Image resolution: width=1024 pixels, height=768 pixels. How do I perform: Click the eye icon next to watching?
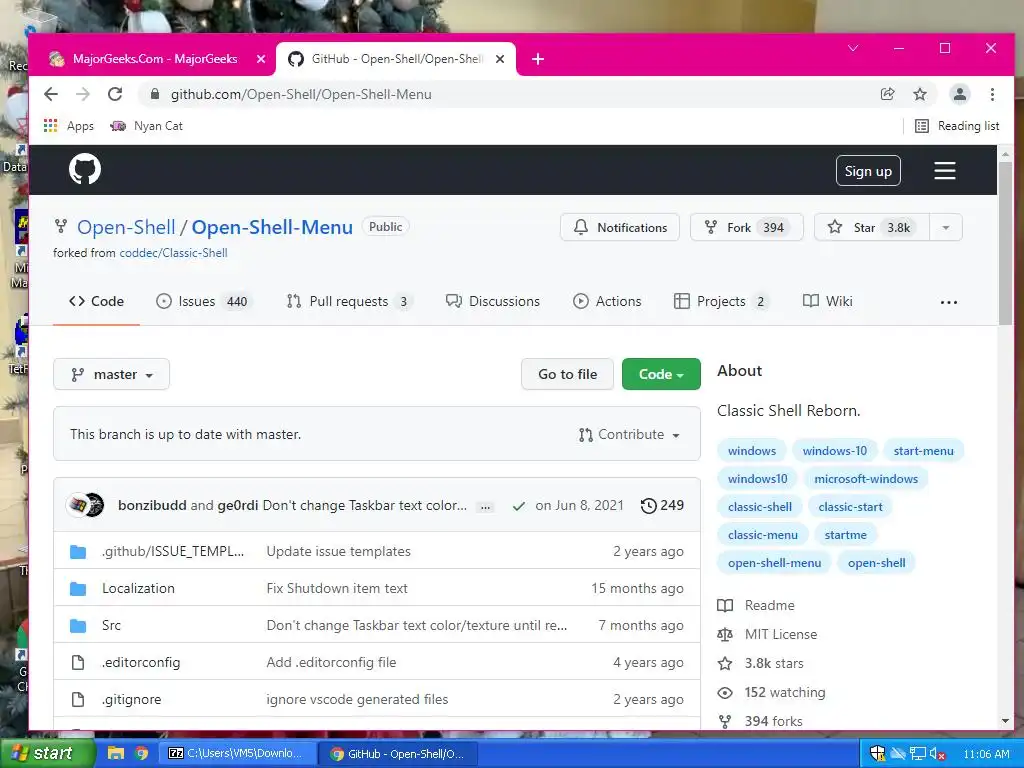coord(725,692)
